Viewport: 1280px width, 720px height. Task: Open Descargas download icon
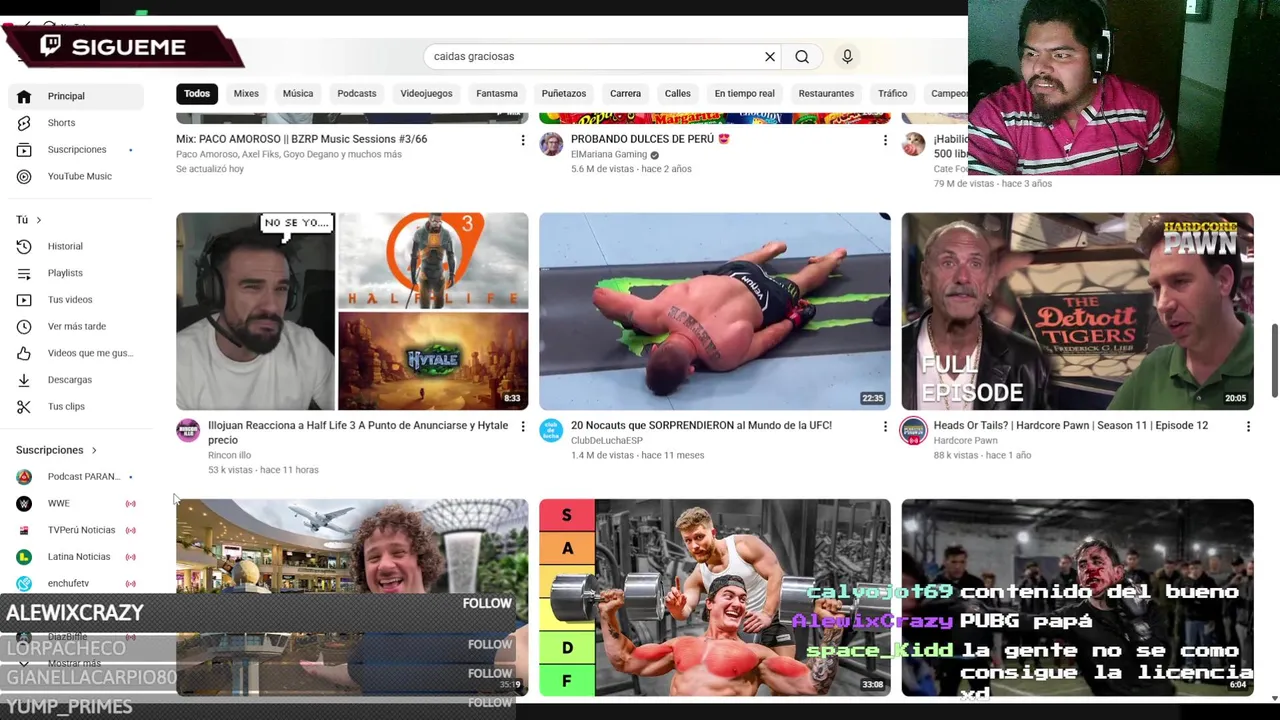(x=24, y=380)
